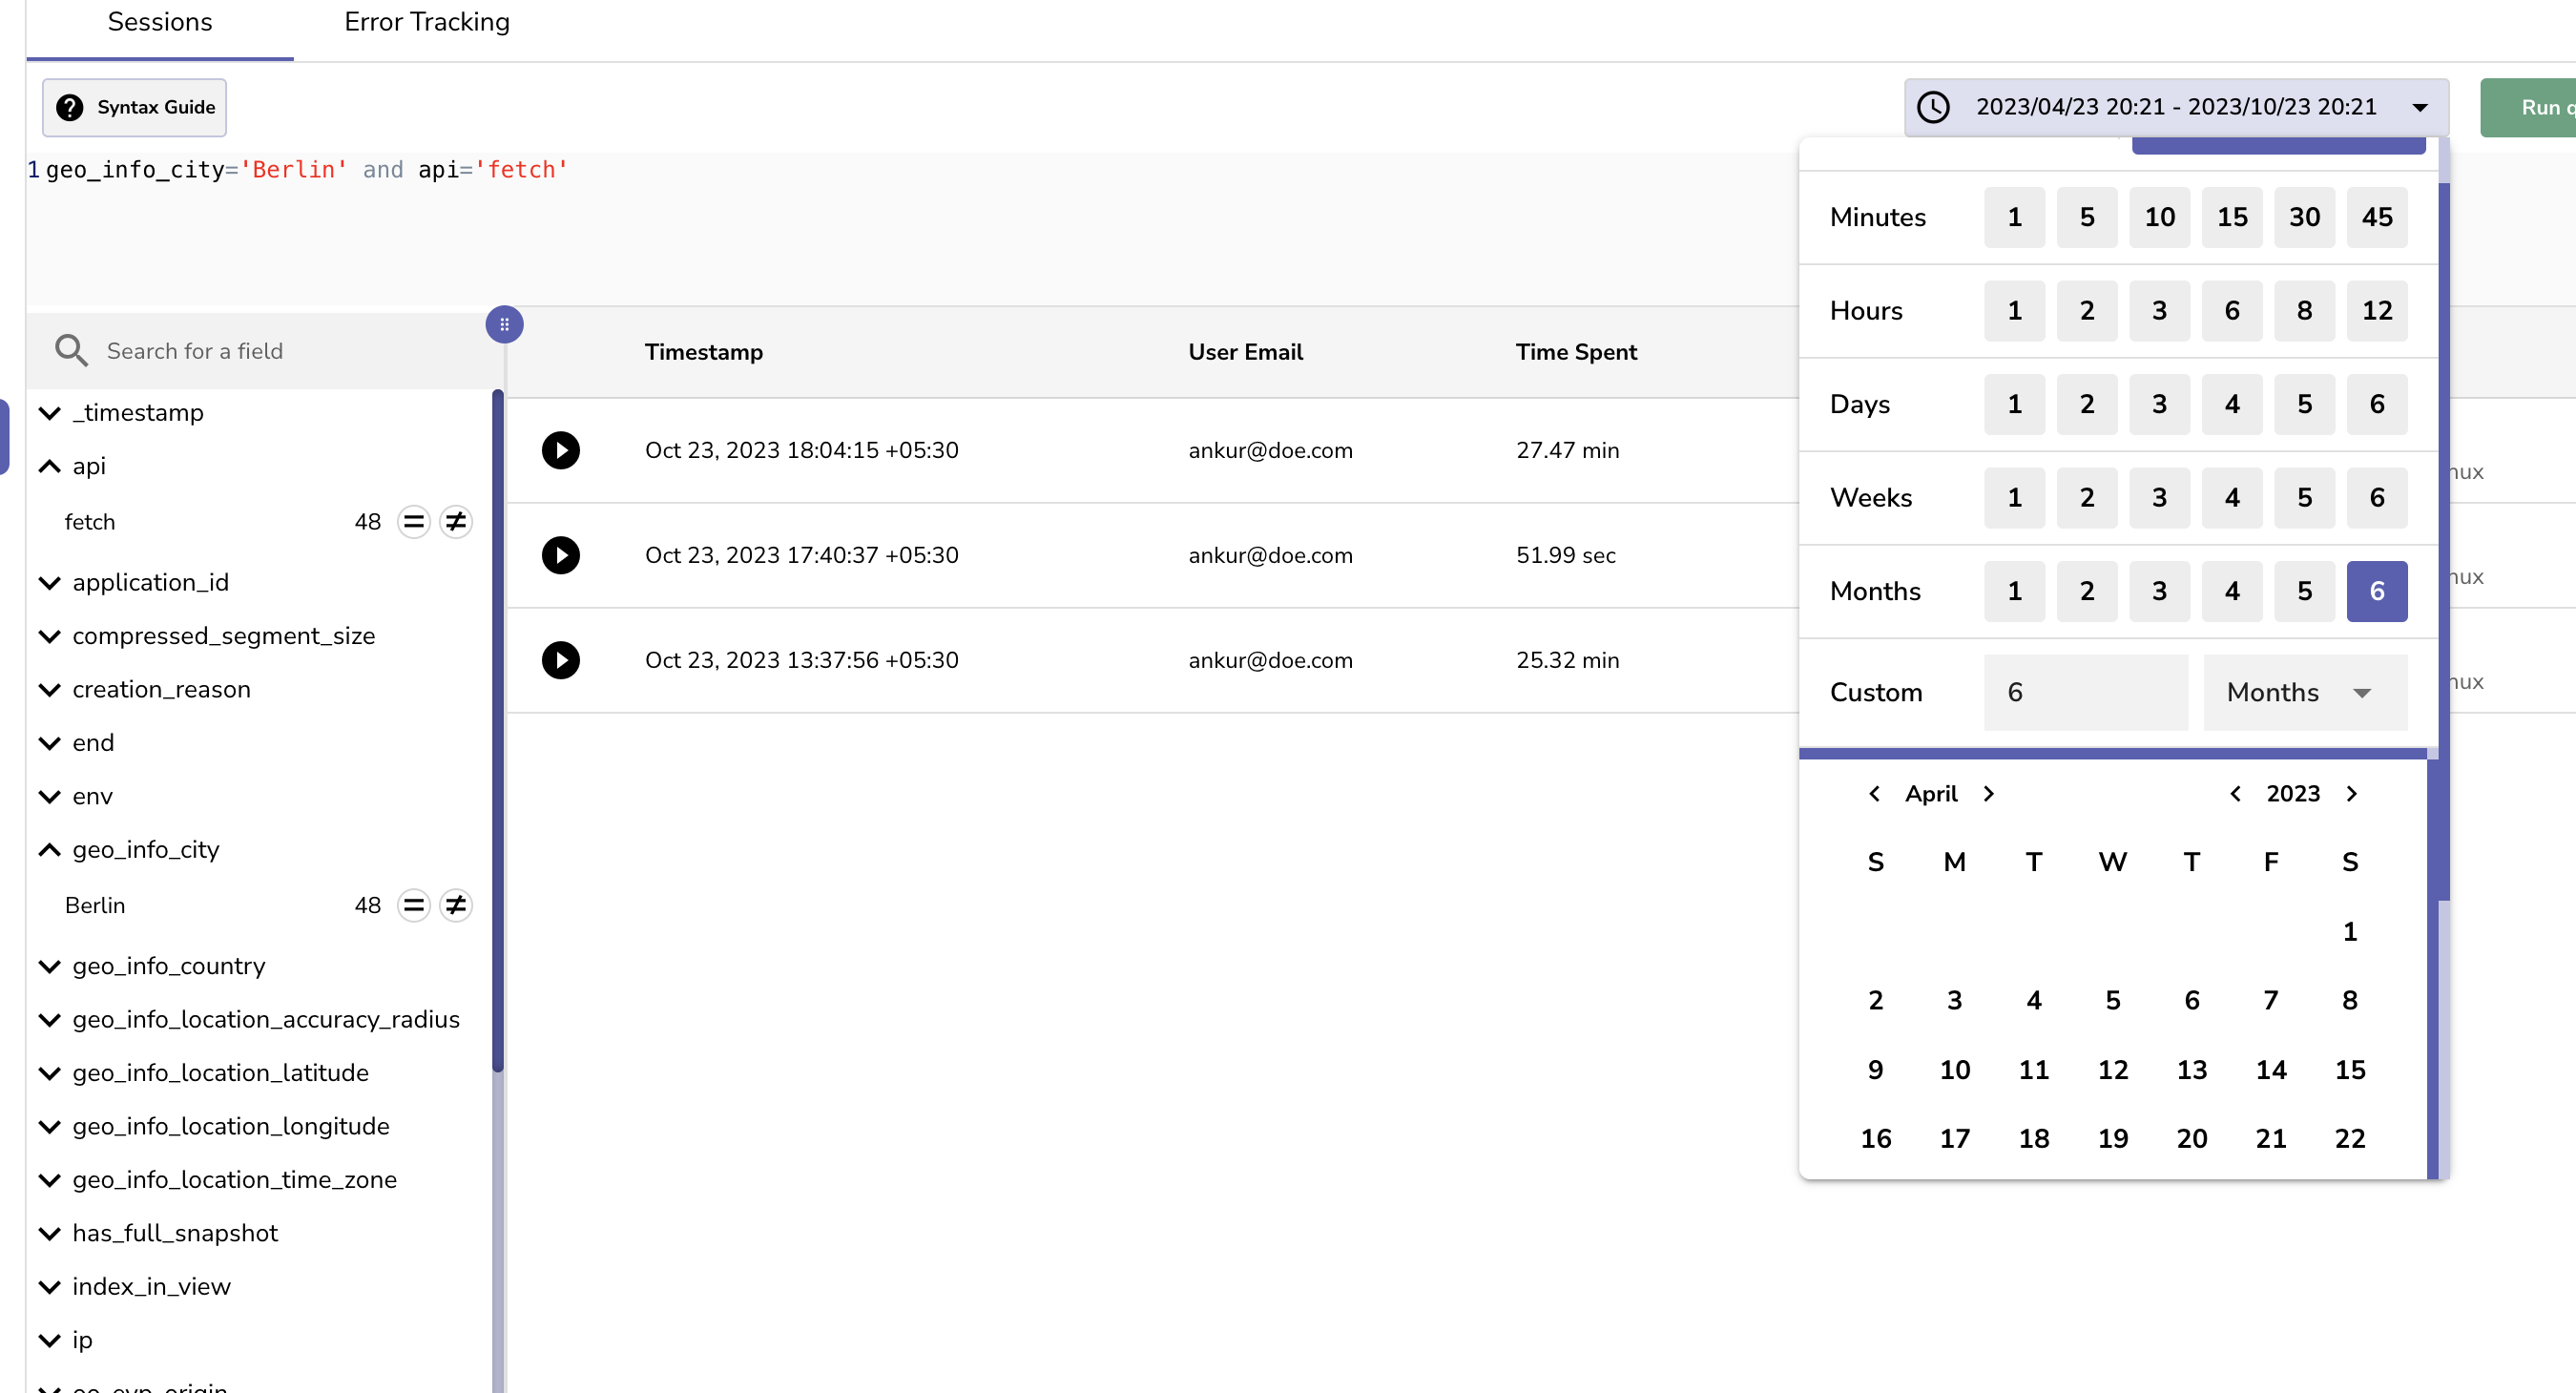Click the question mark on Syntax Guide

click(69, 107)
